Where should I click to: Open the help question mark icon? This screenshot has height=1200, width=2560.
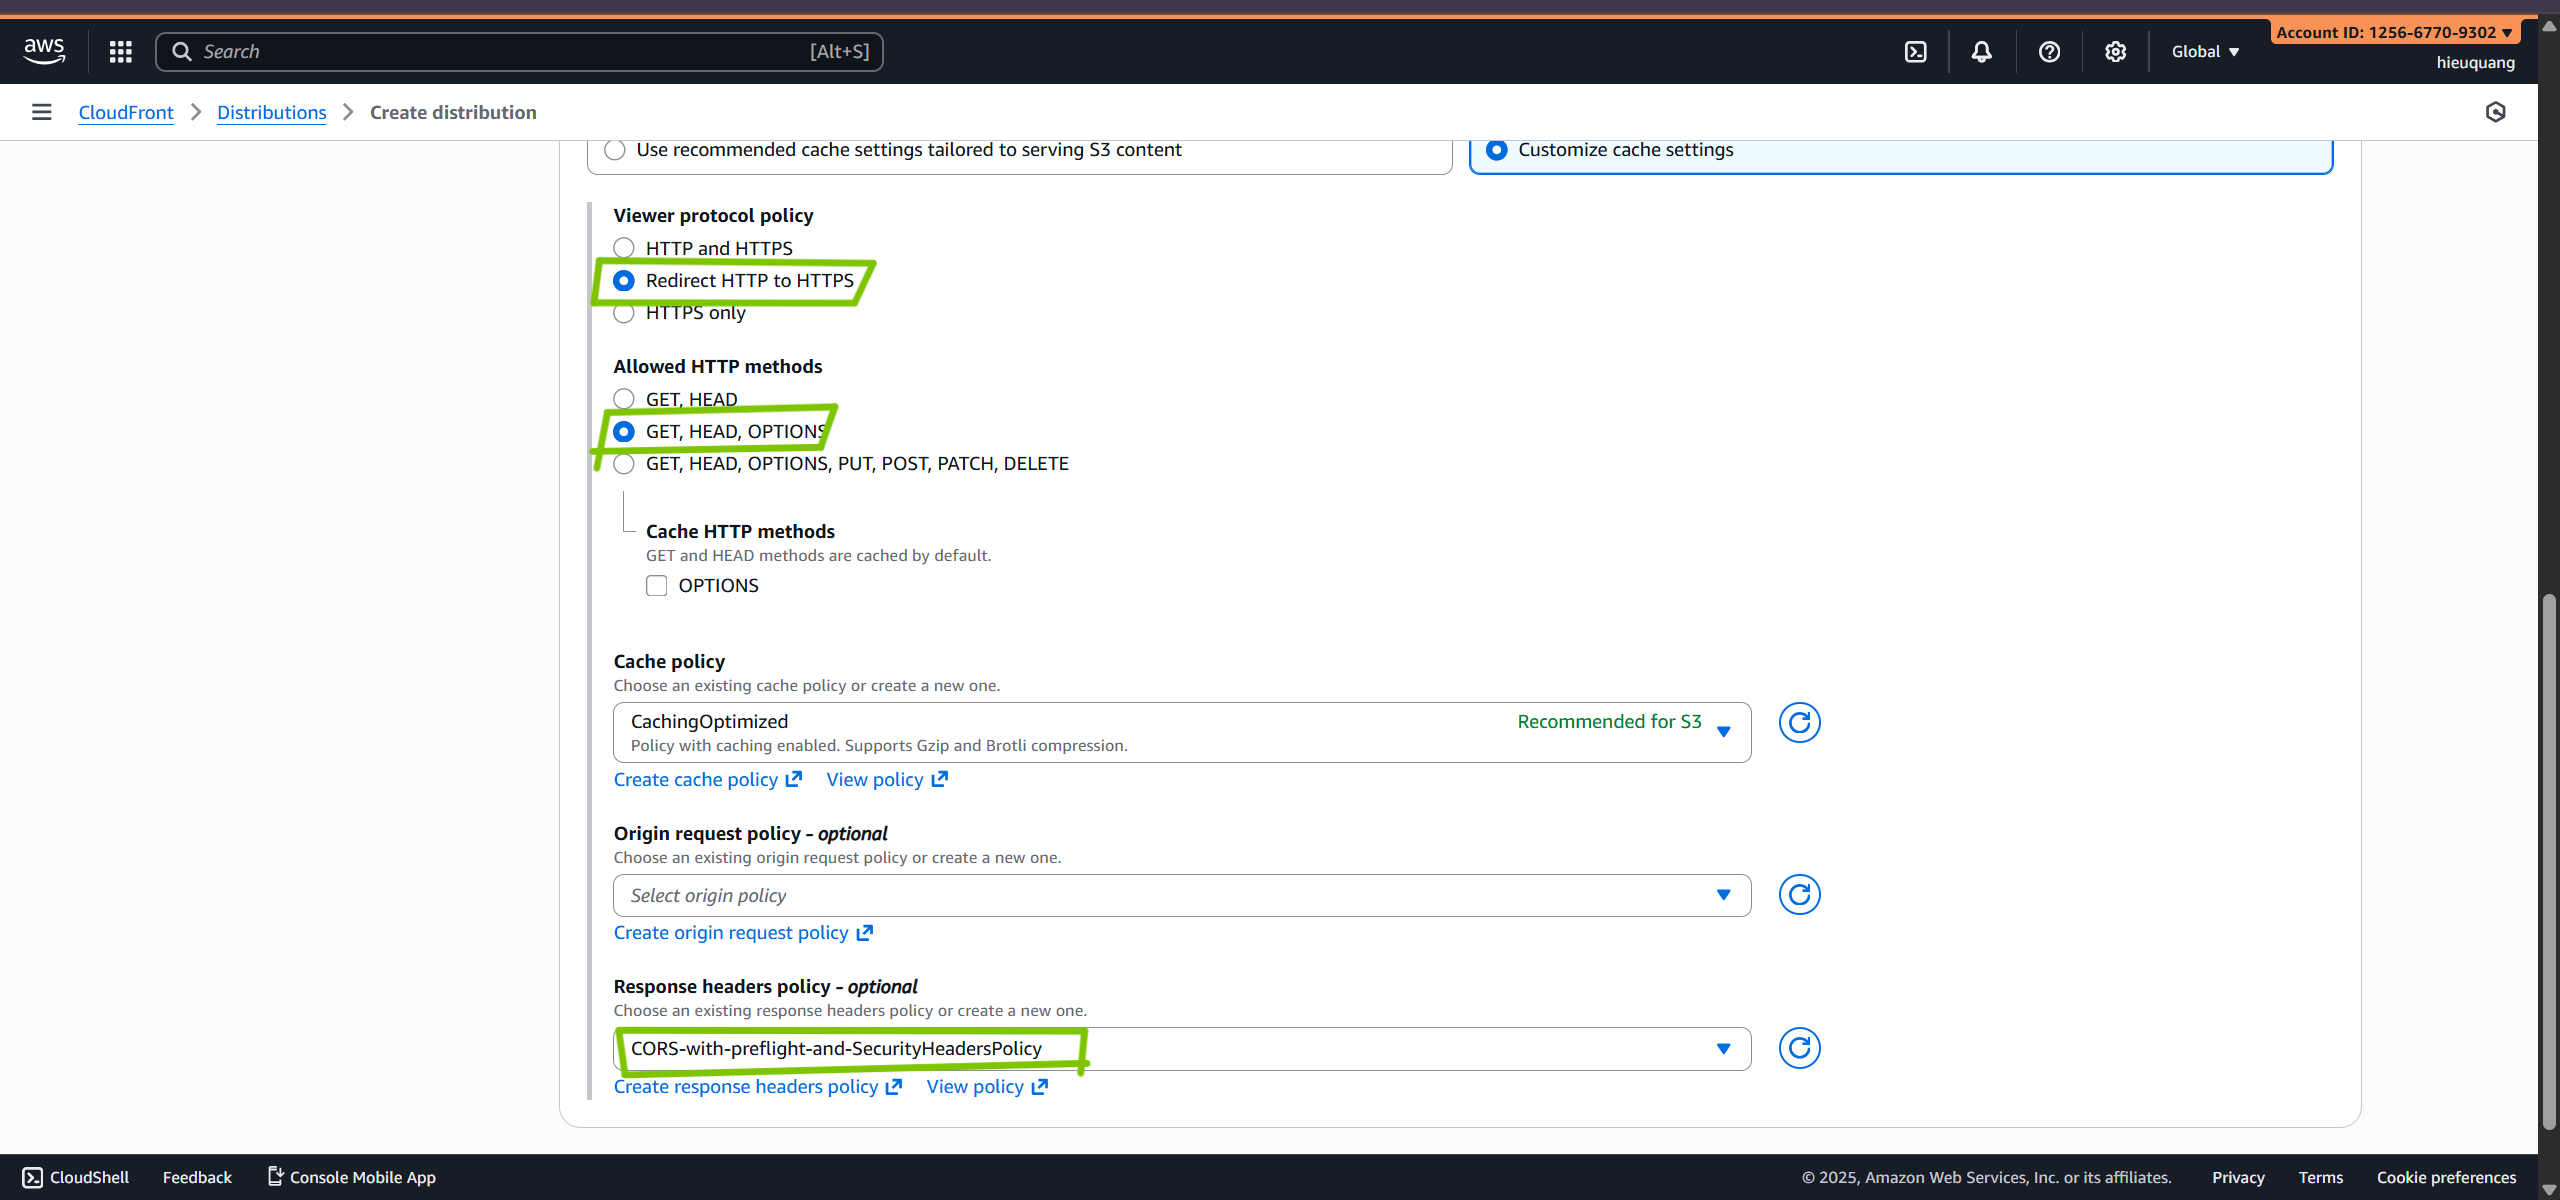tap(2049, 52)
